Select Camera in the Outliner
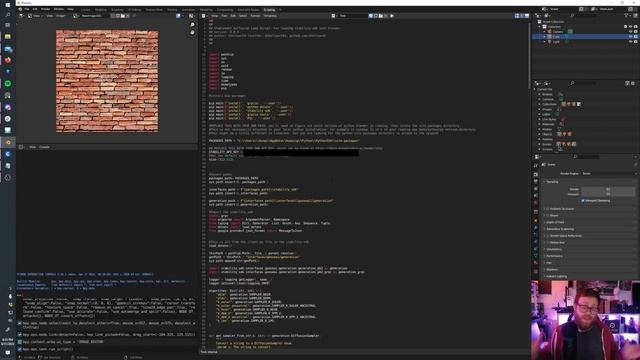The height and width of the screenshot is (360, 640). [x=558, y=31]
